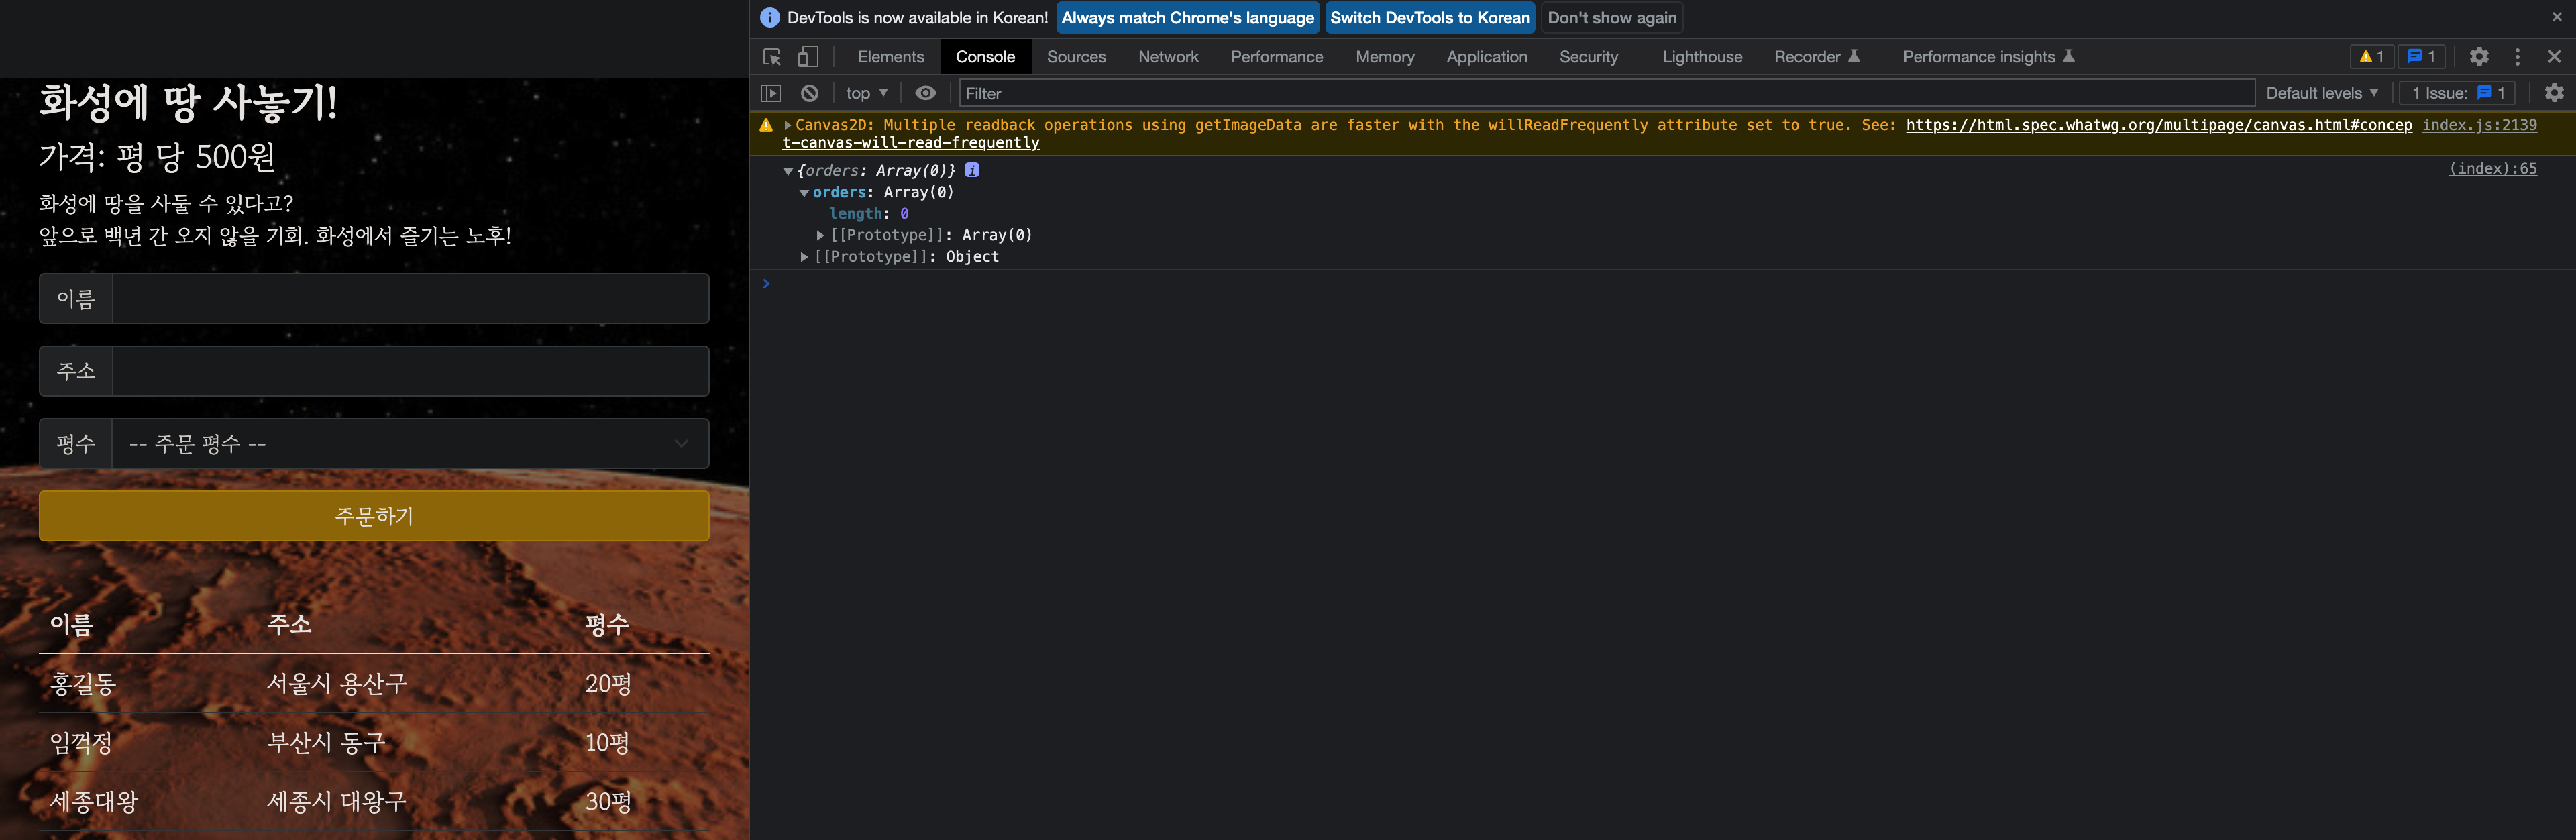Open the Recorder tab
Image resolution: width=2576 pixels, height=840 pixels.
(x=1816, y=57)
